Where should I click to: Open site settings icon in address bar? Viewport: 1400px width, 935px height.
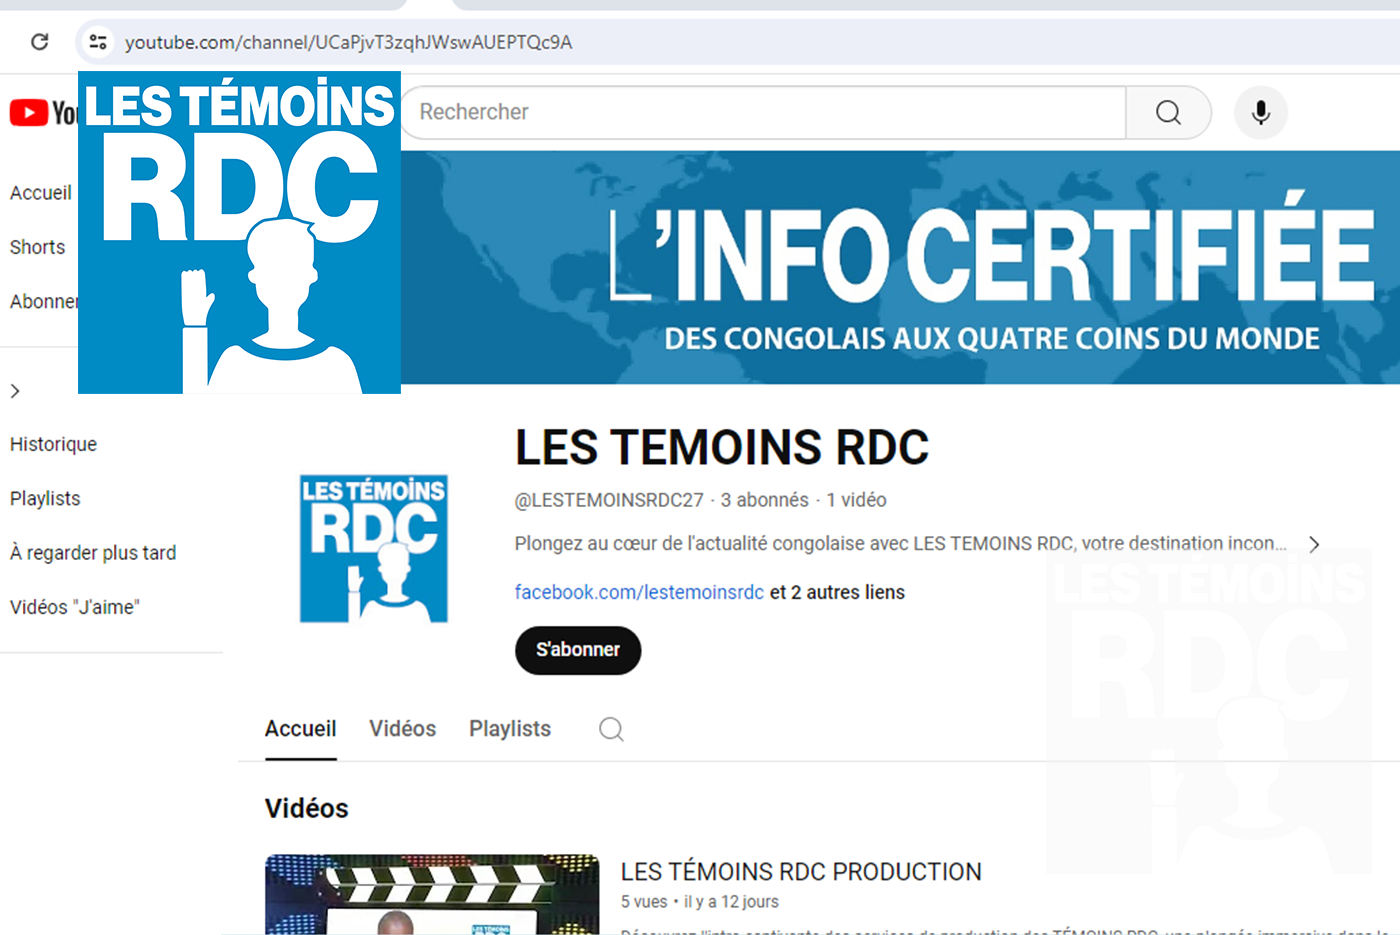tap(98, 42)
